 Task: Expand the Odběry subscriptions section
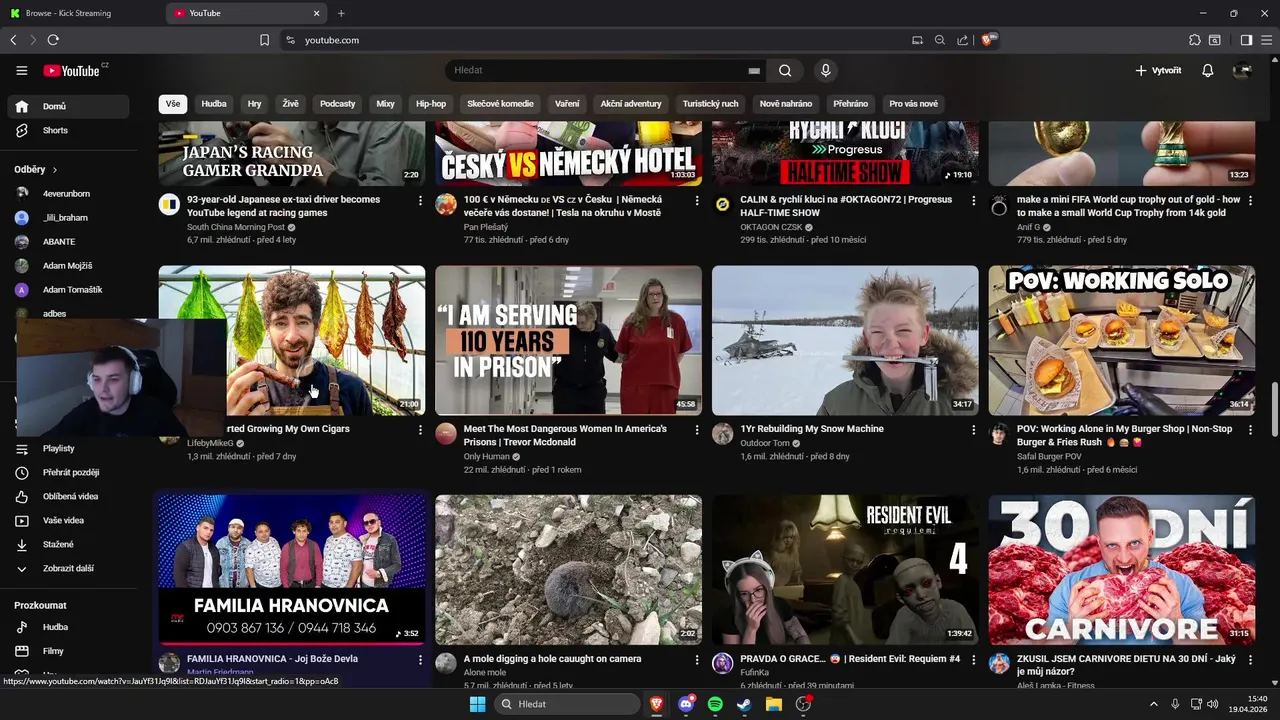coord(36,170)
